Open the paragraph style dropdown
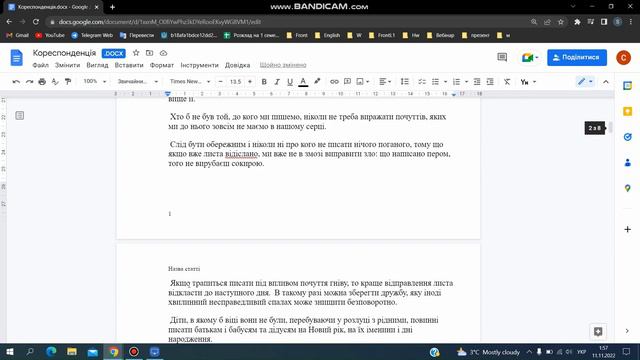 [x=137, y=82]
